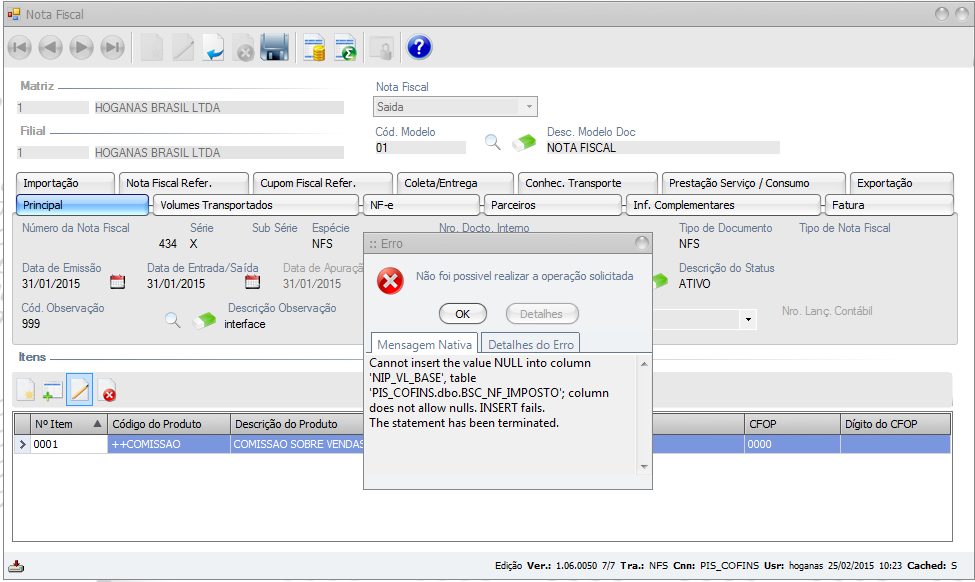The height and width of the screenshot is (582, 975).
Task: Switch to the Parceiros tab
Action: pos(555,205)
